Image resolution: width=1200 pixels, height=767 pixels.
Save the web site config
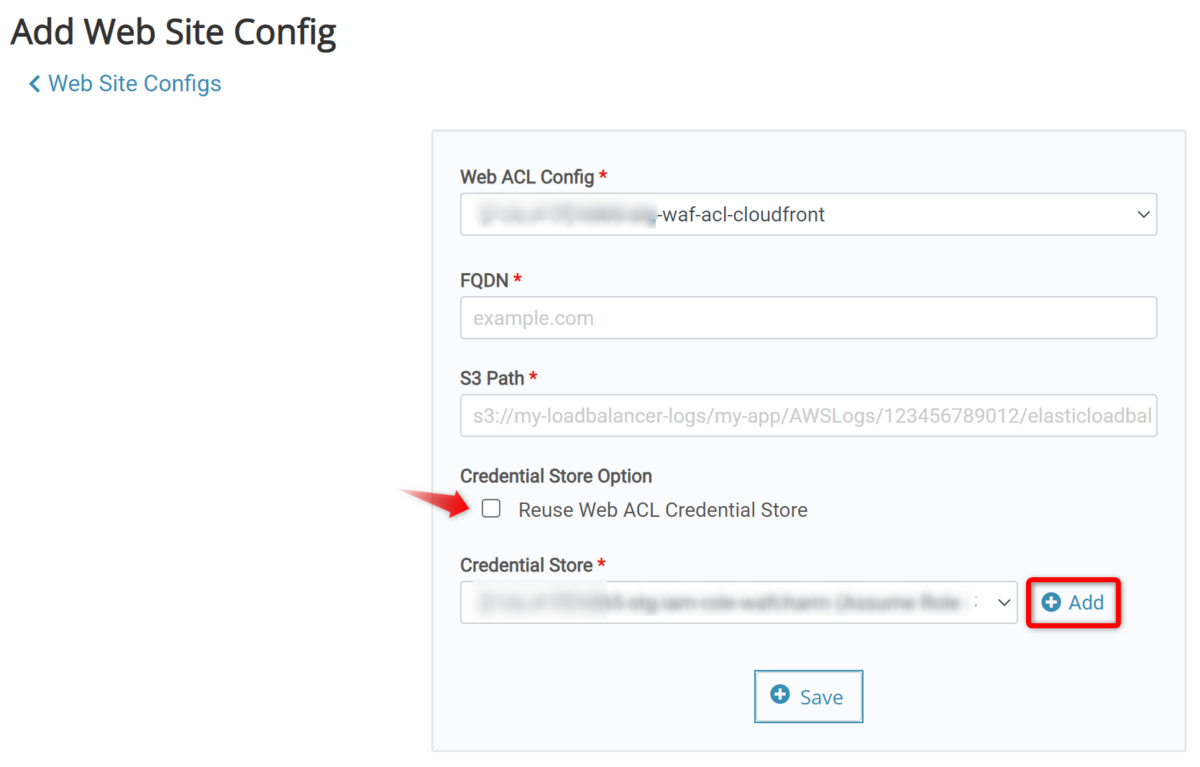pos(808,696)
